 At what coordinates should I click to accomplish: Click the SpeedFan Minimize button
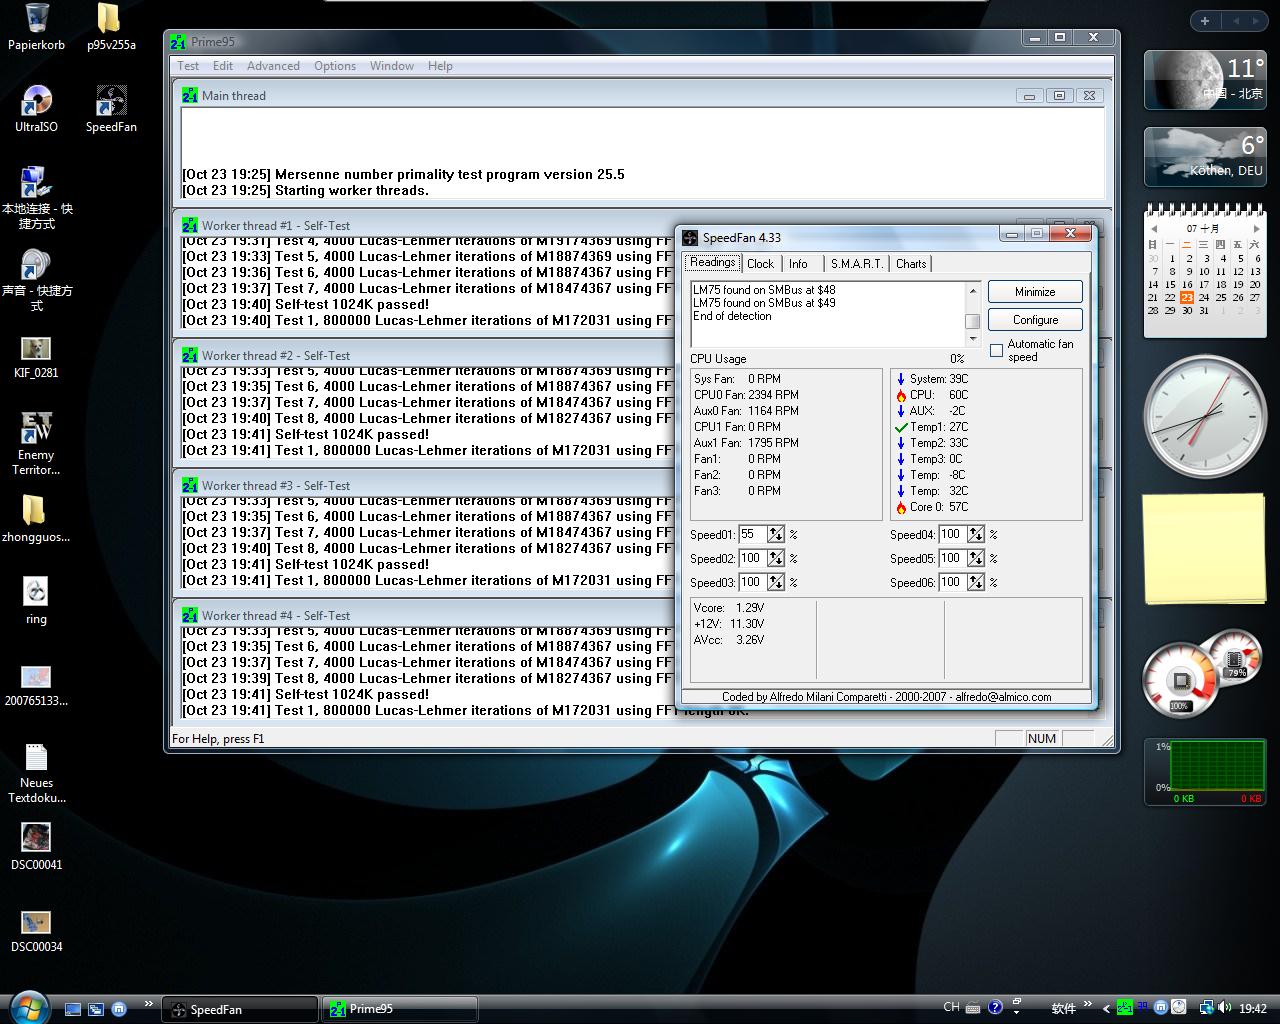pyautogui.click(x=1035, y=292)
